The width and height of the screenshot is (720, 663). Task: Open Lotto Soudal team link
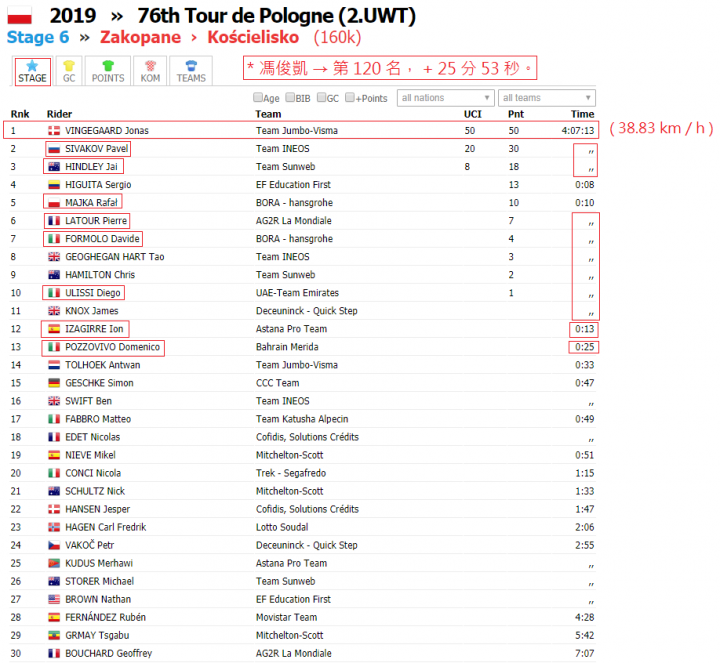(282, 527)
